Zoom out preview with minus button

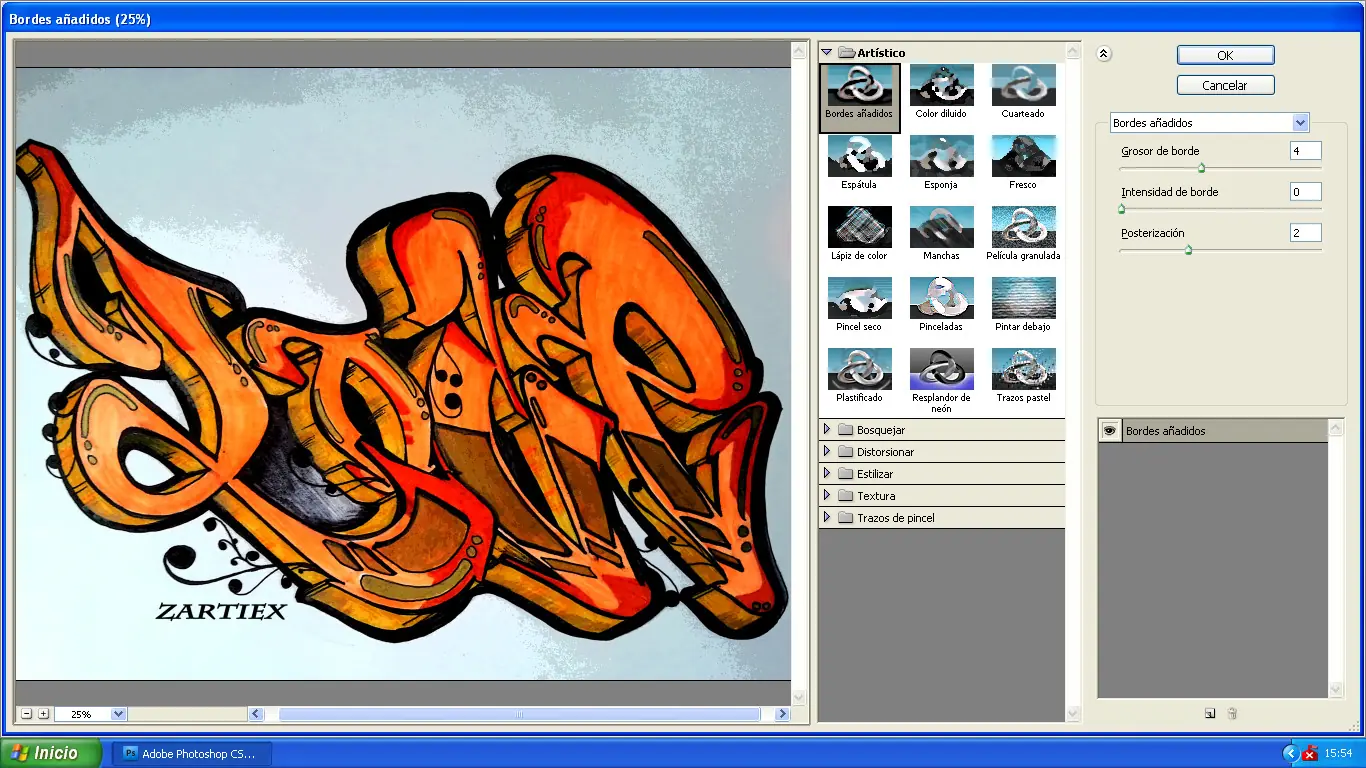26,714
